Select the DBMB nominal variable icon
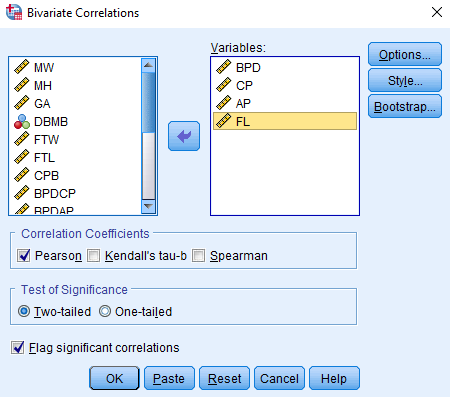 (22, 122)
